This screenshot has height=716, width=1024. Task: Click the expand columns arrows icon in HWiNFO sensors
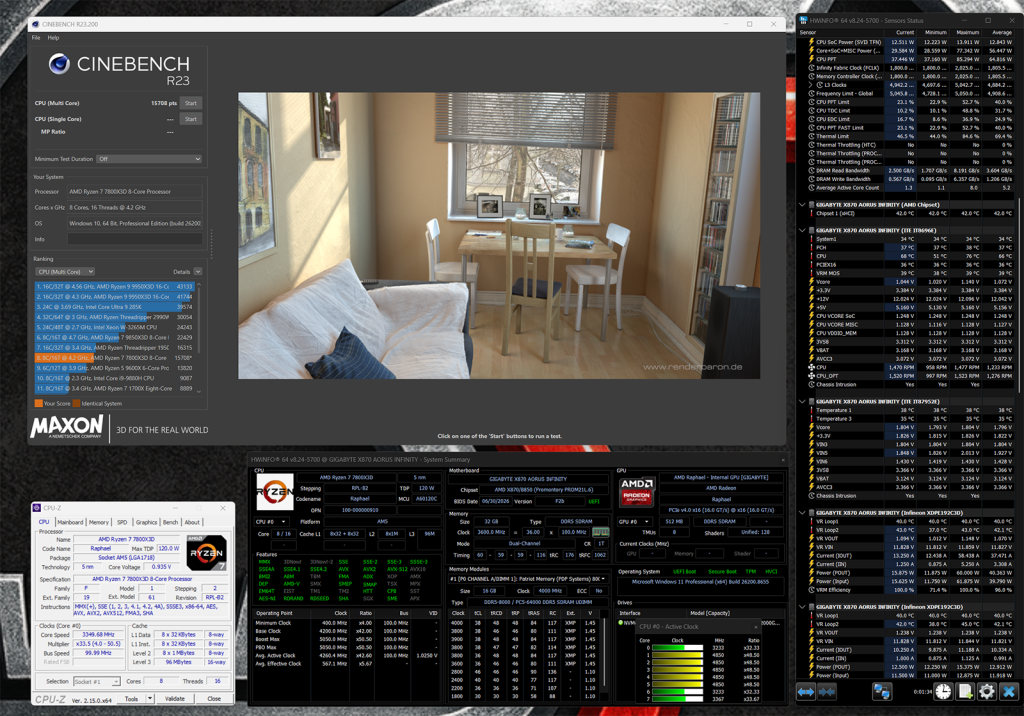[x=805, y=692]
